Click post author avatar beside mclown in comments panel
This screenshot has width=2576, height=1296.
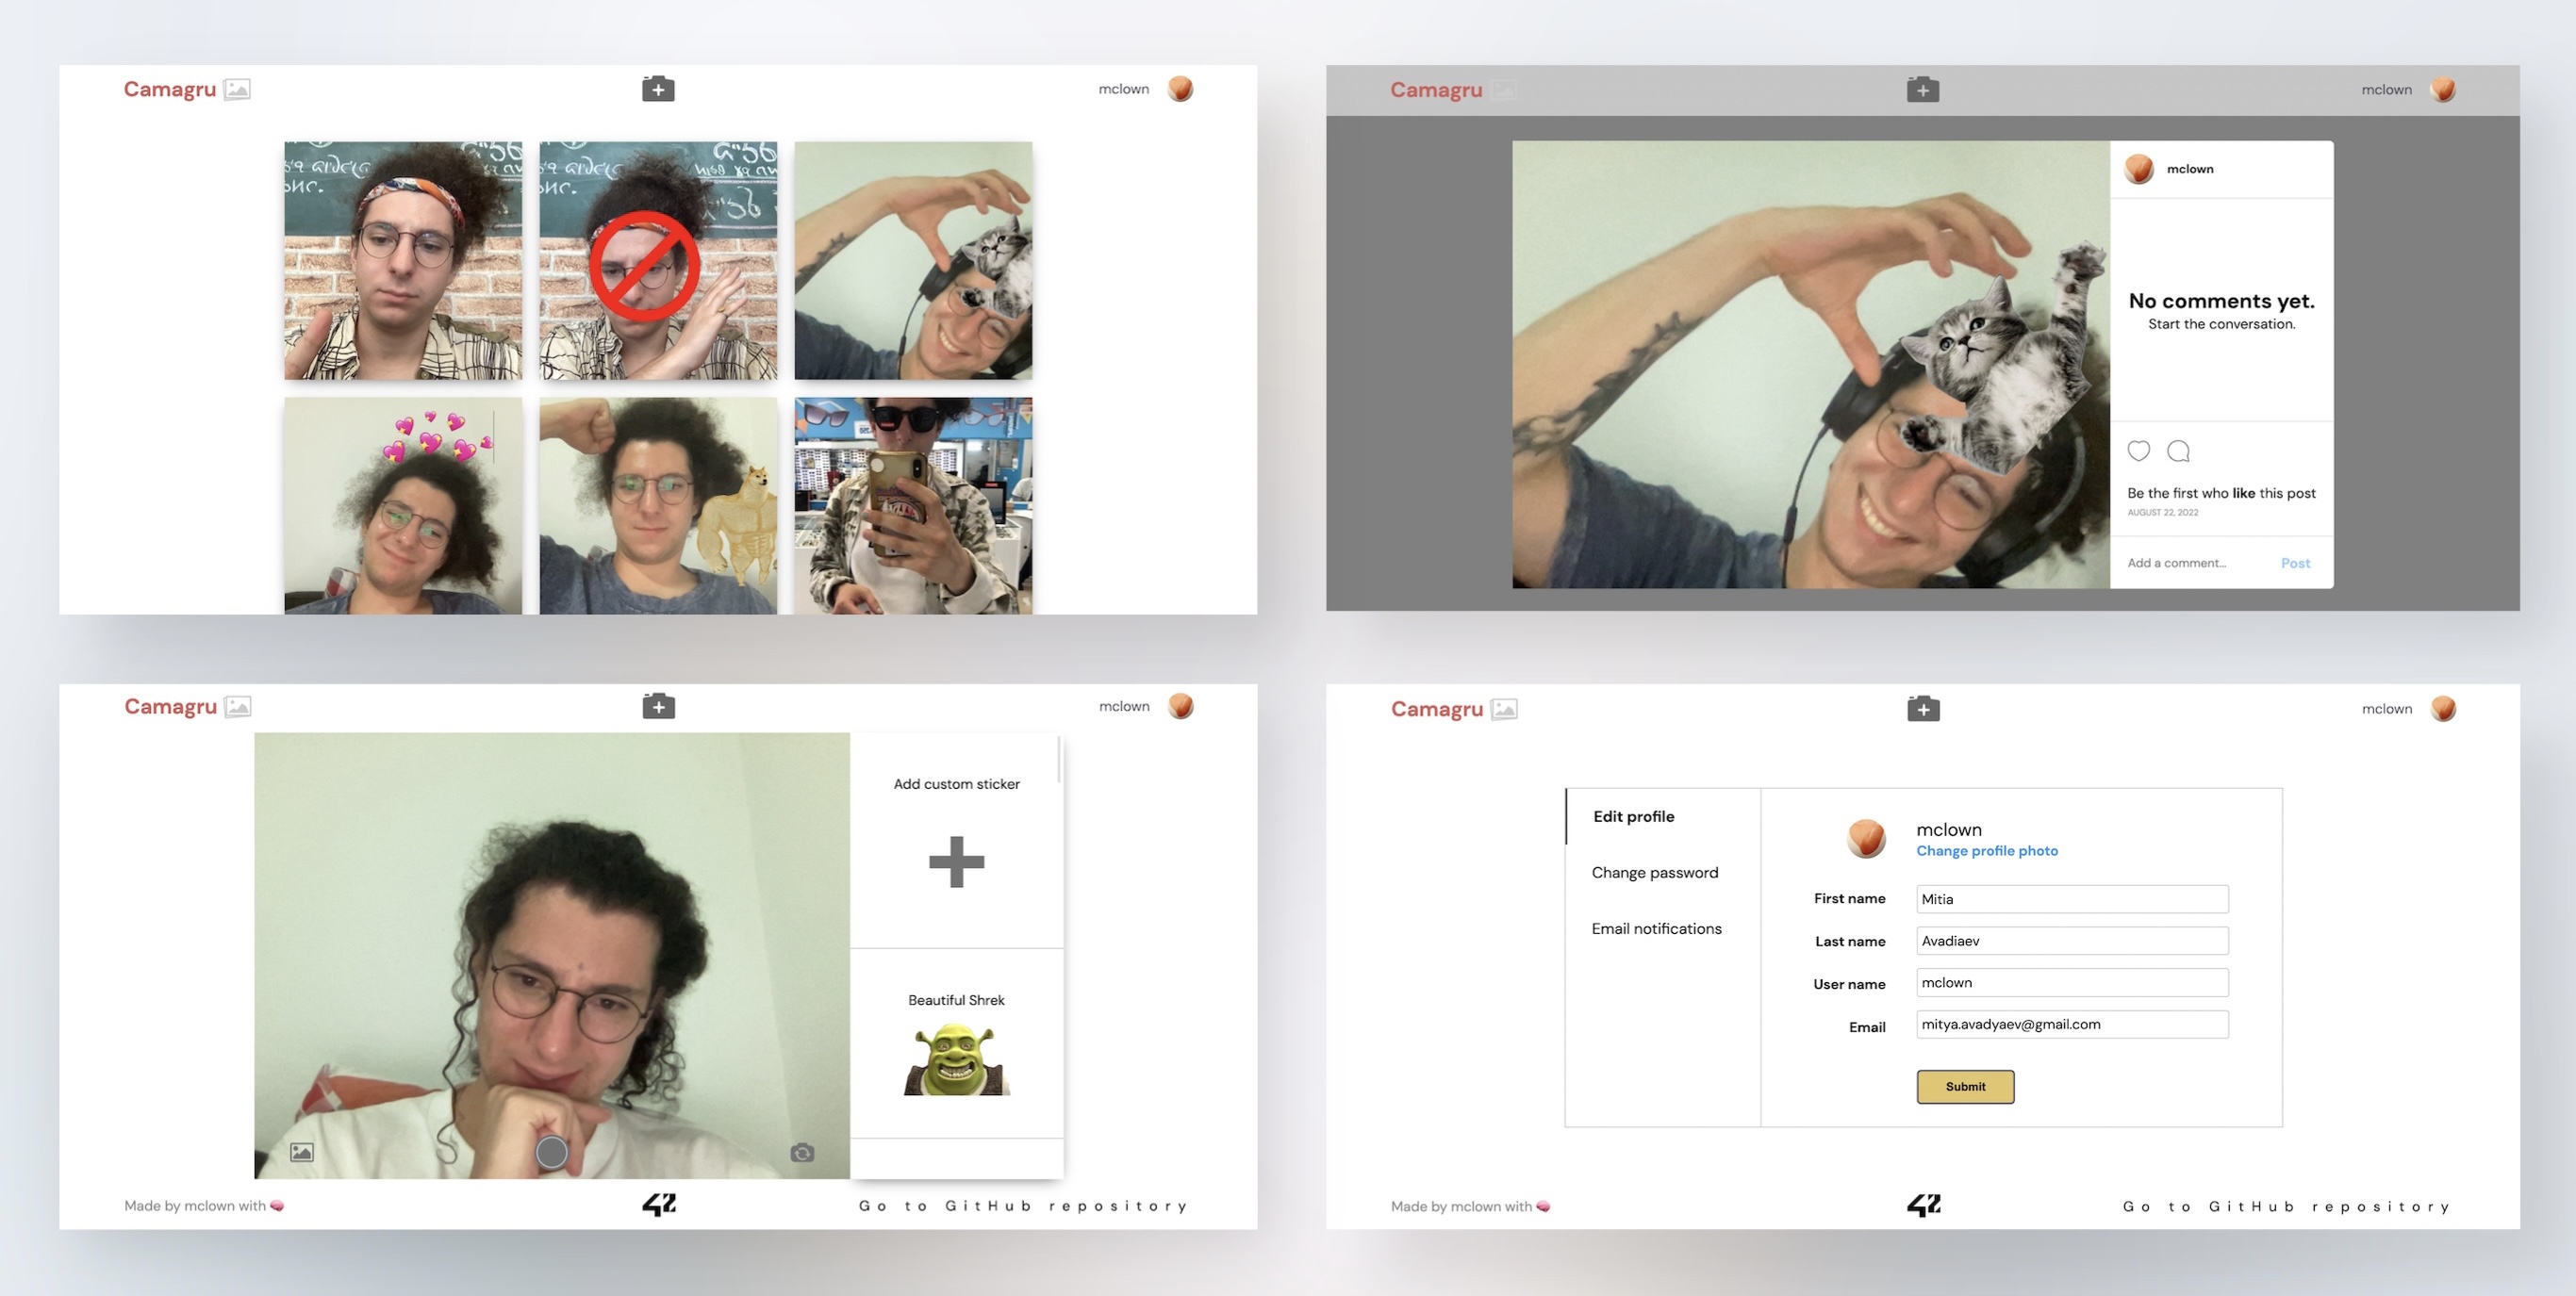[x=2138, y=169]
